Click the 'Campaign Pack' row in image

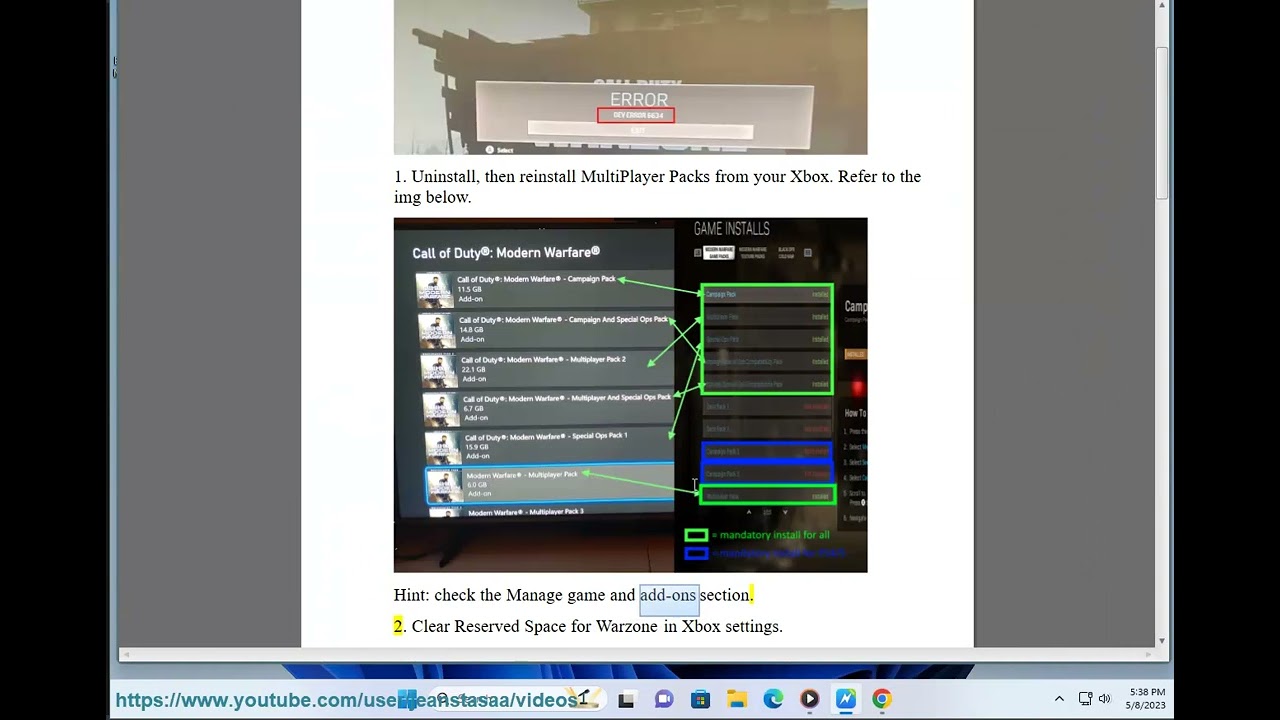[545, 289]
